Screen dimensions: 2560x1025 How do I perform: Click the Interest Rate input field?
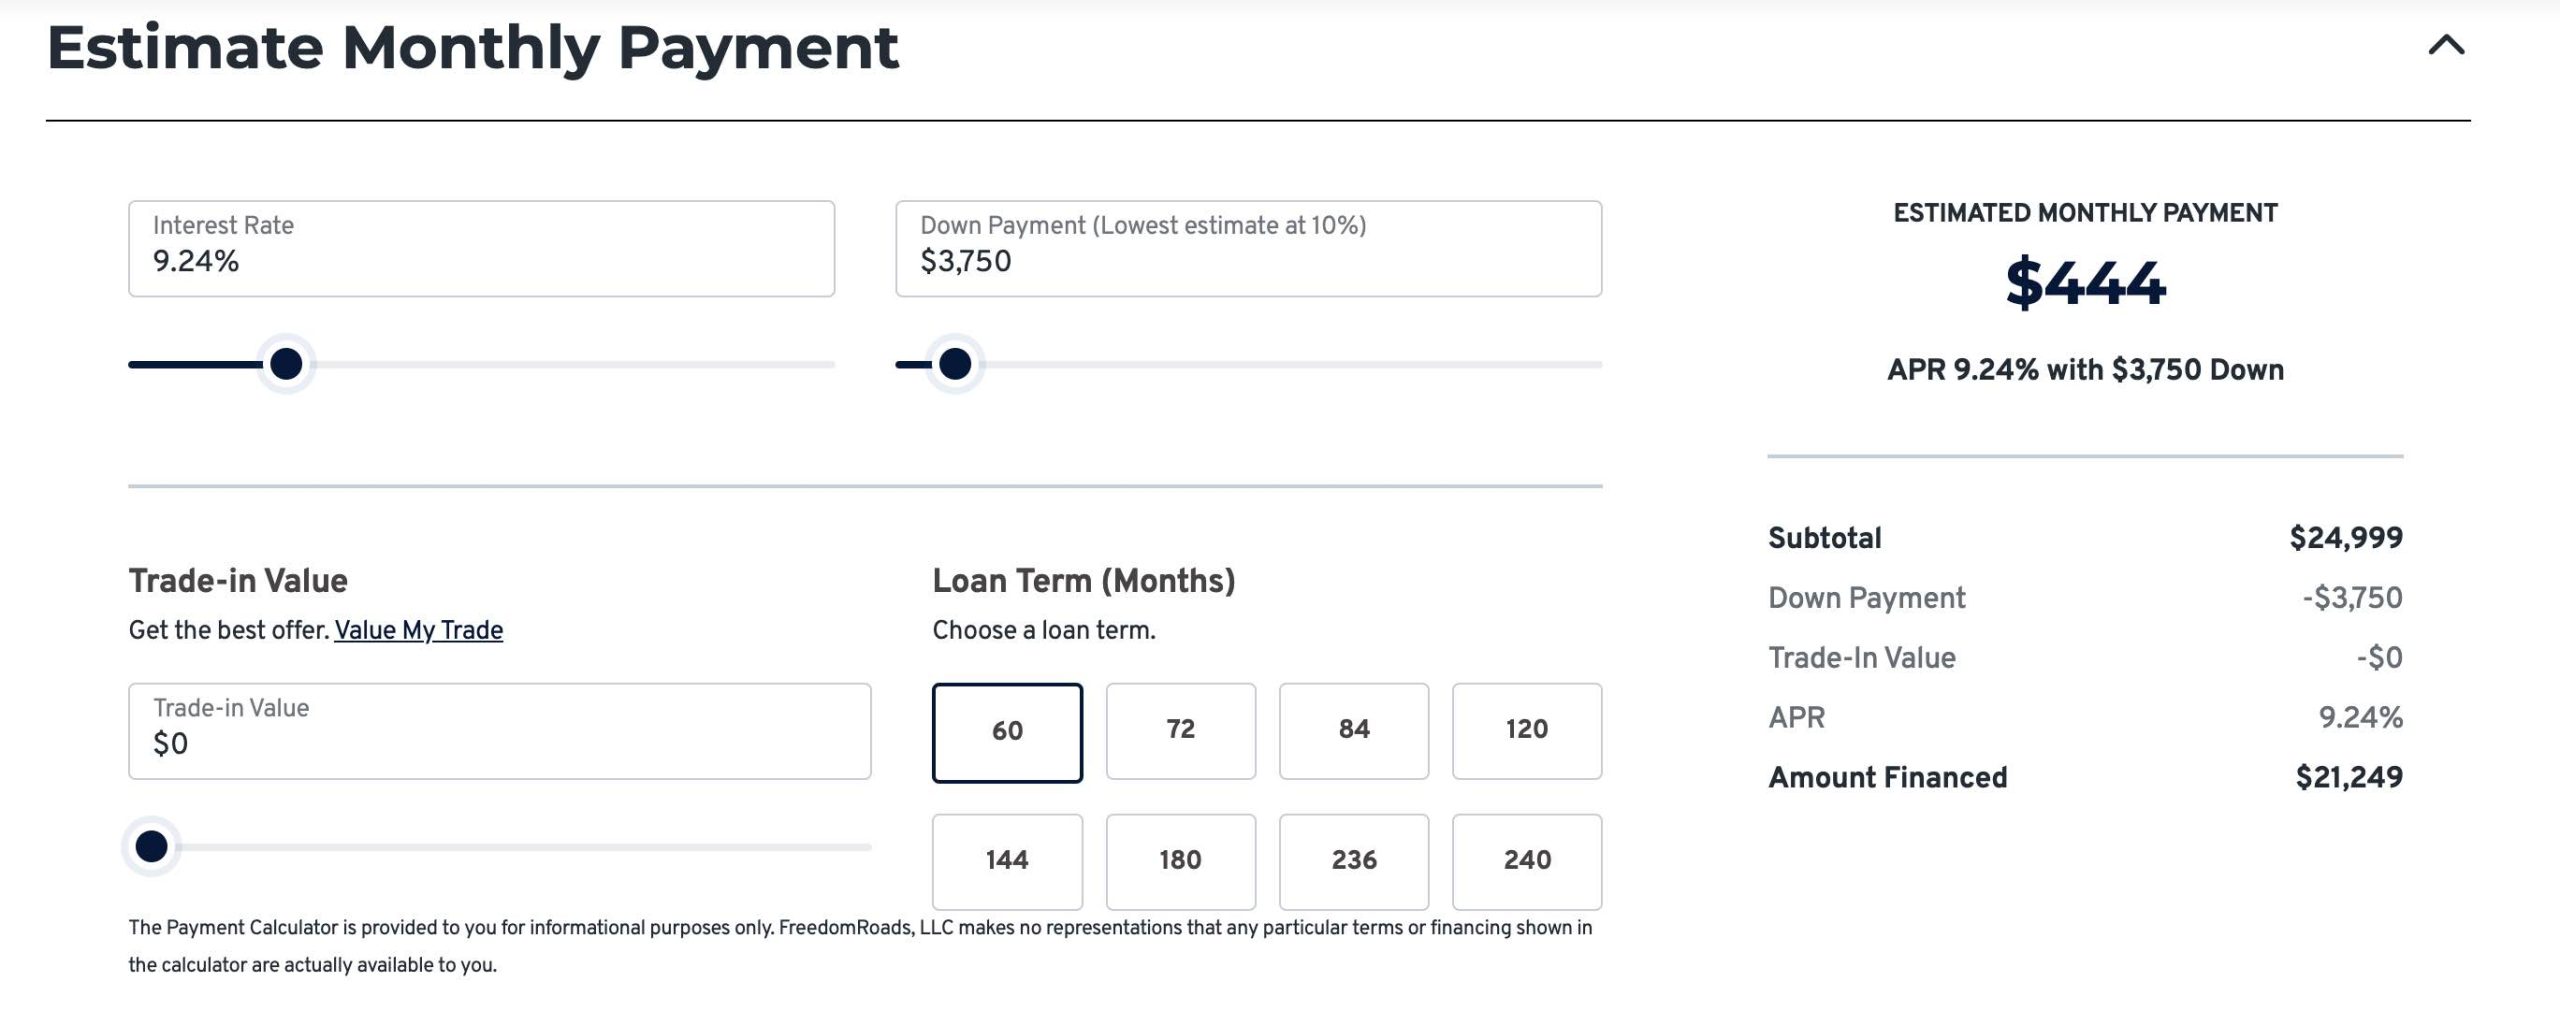(481, 249)
